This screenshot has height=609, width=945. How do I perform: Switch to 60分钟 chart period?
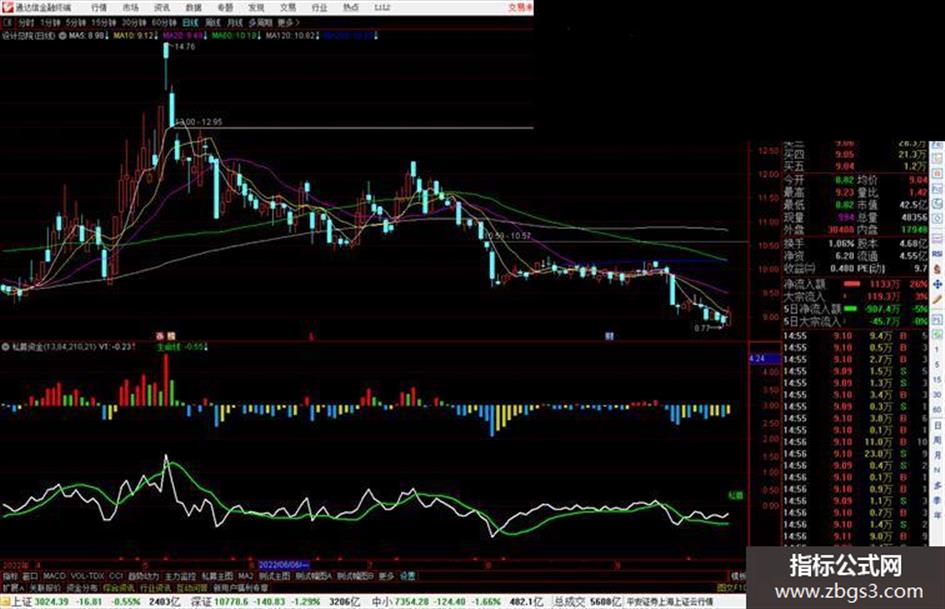tap(164, 22)
